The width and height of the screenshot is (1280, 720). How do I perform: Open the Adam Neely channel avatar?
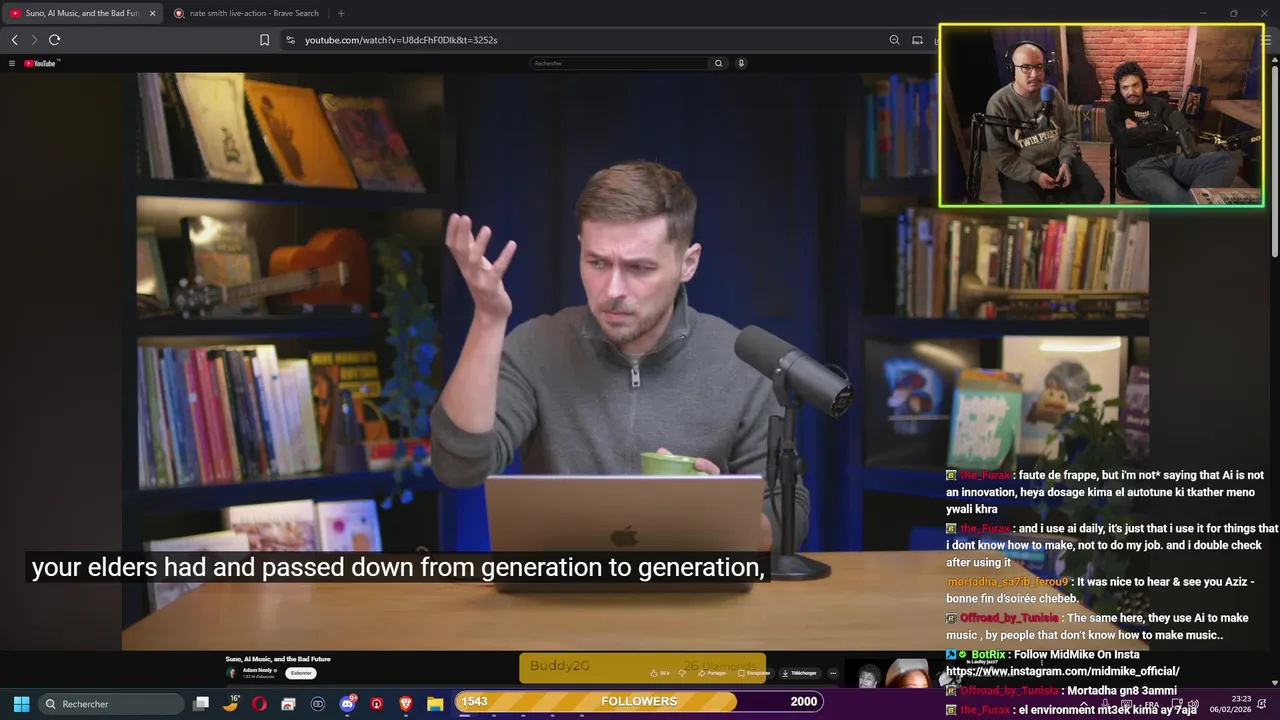point(232,673)
